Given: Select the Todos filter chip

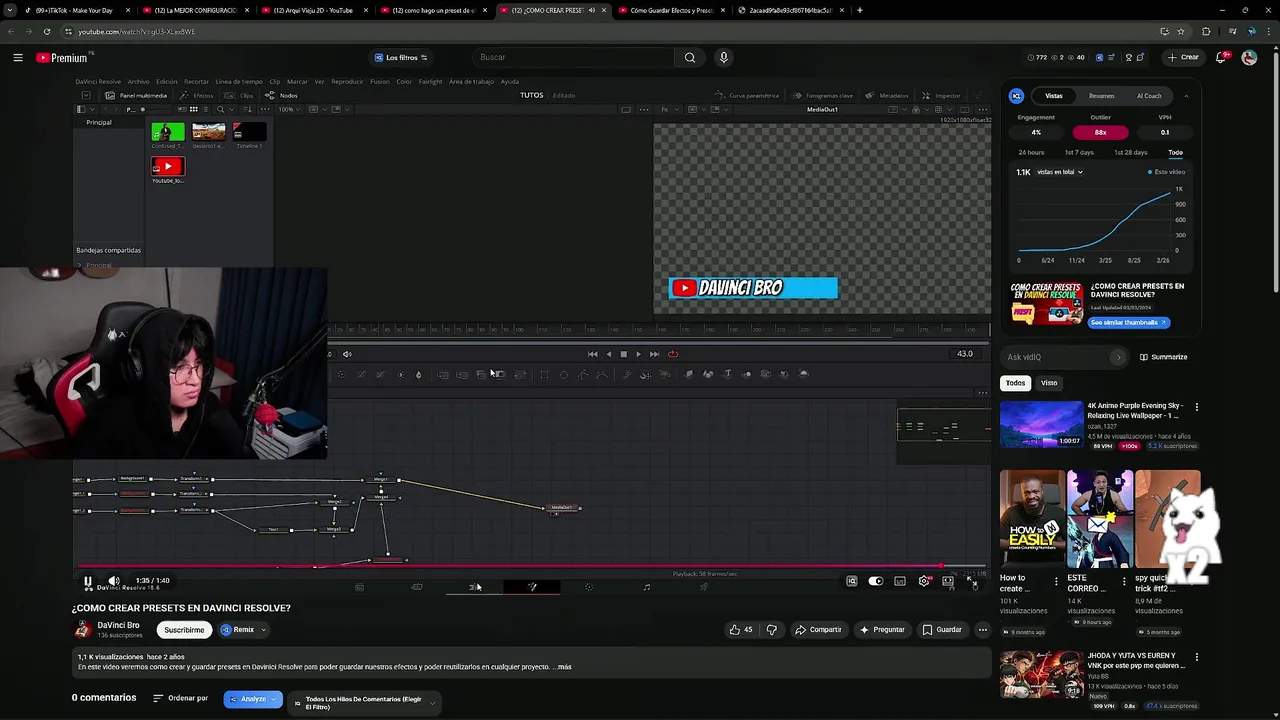Looking at the screenshot, I should click(x=1015, y=383).
